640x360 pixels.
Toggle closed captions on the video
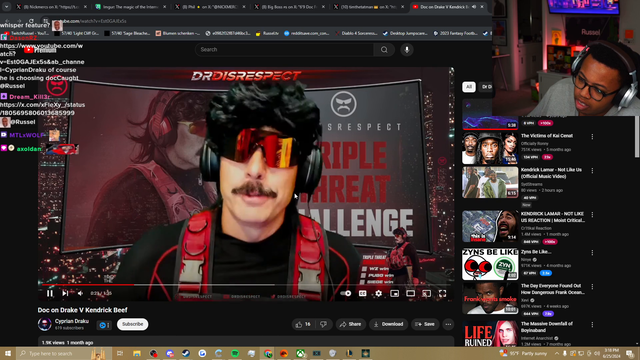coord(362,293)
